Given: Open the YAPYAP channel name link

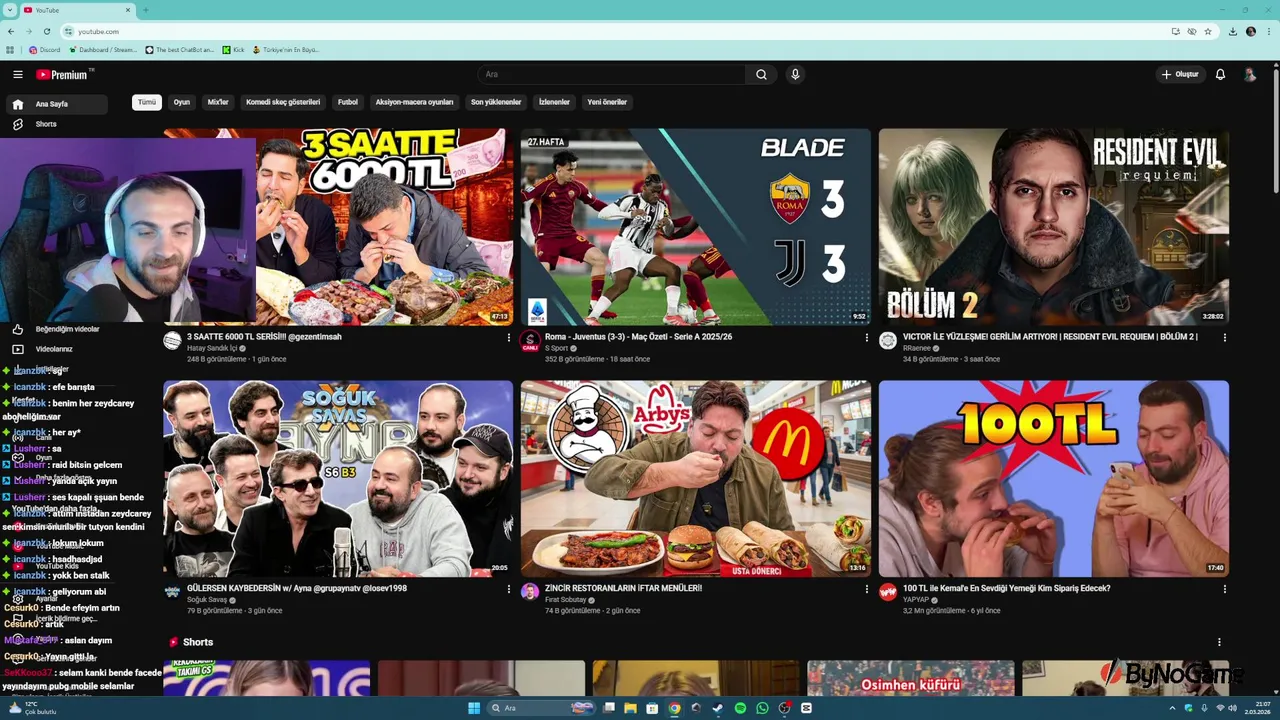Looking at the screenshot, I should (916, 600).
